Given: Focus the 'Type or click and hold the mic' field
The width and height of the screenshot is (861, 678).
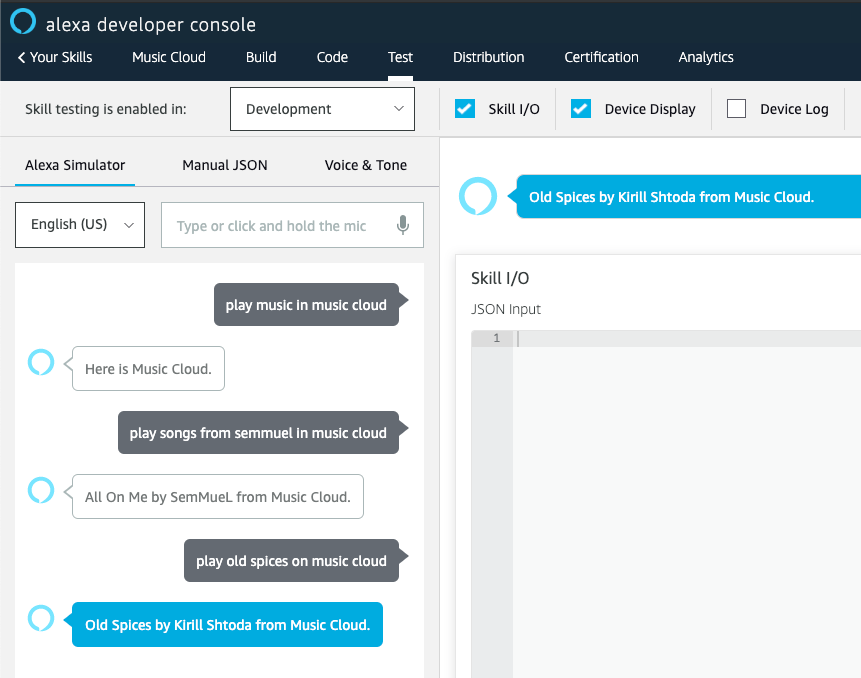Looking at the screenshot, I should 292,225.
